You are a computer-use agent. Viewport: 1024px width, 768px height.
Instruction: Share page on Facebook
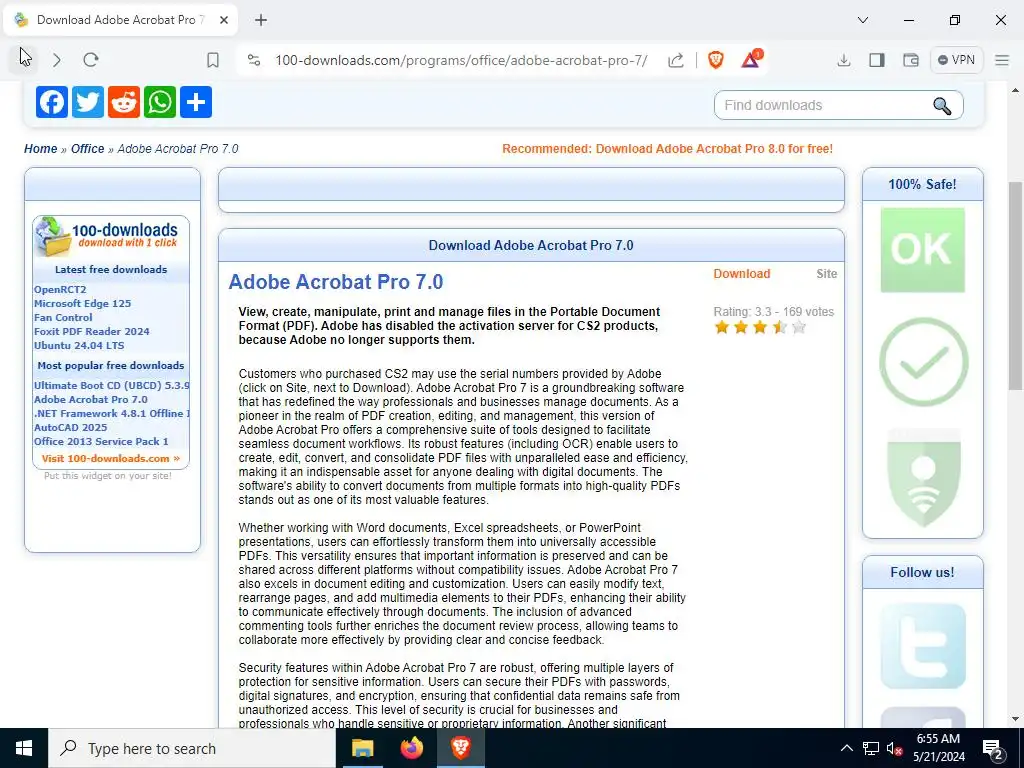tap(52, 102)
